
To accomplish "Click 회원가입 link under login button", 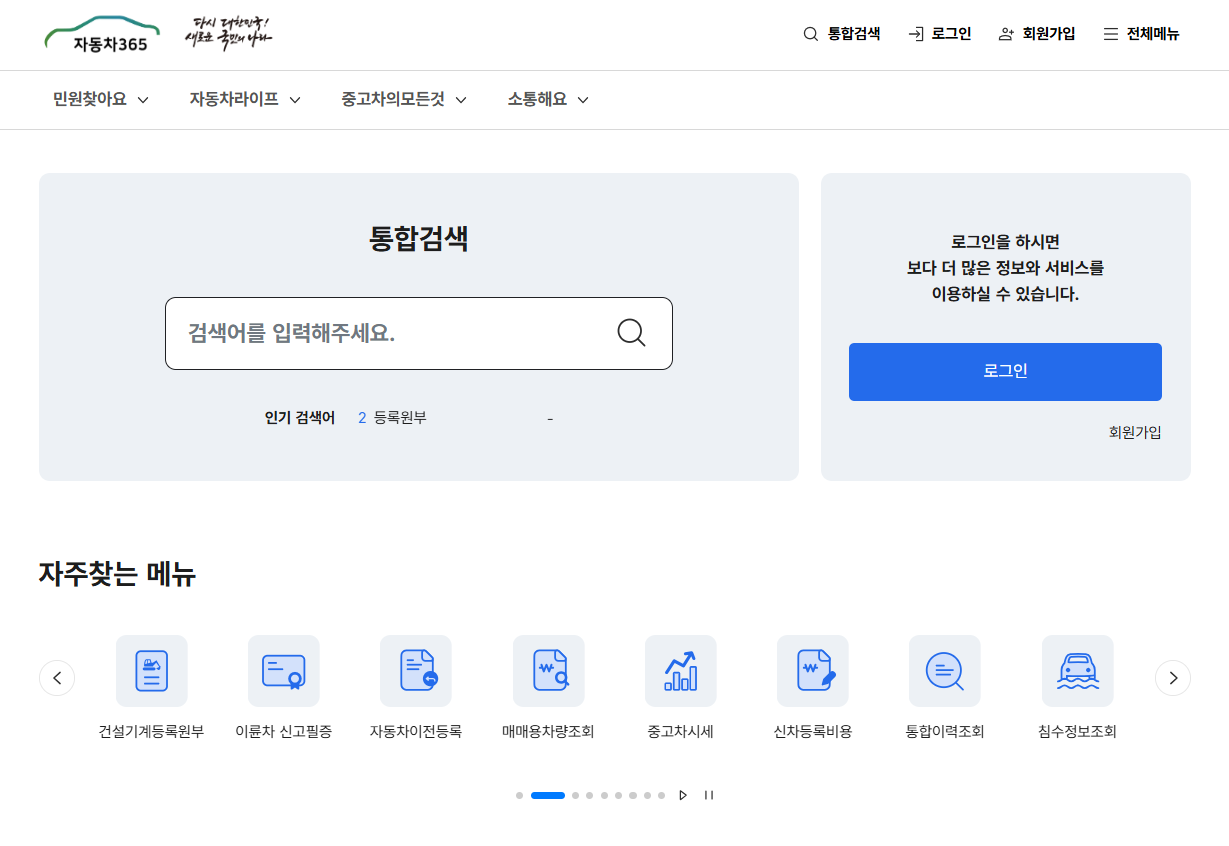I will point(1135,433).
